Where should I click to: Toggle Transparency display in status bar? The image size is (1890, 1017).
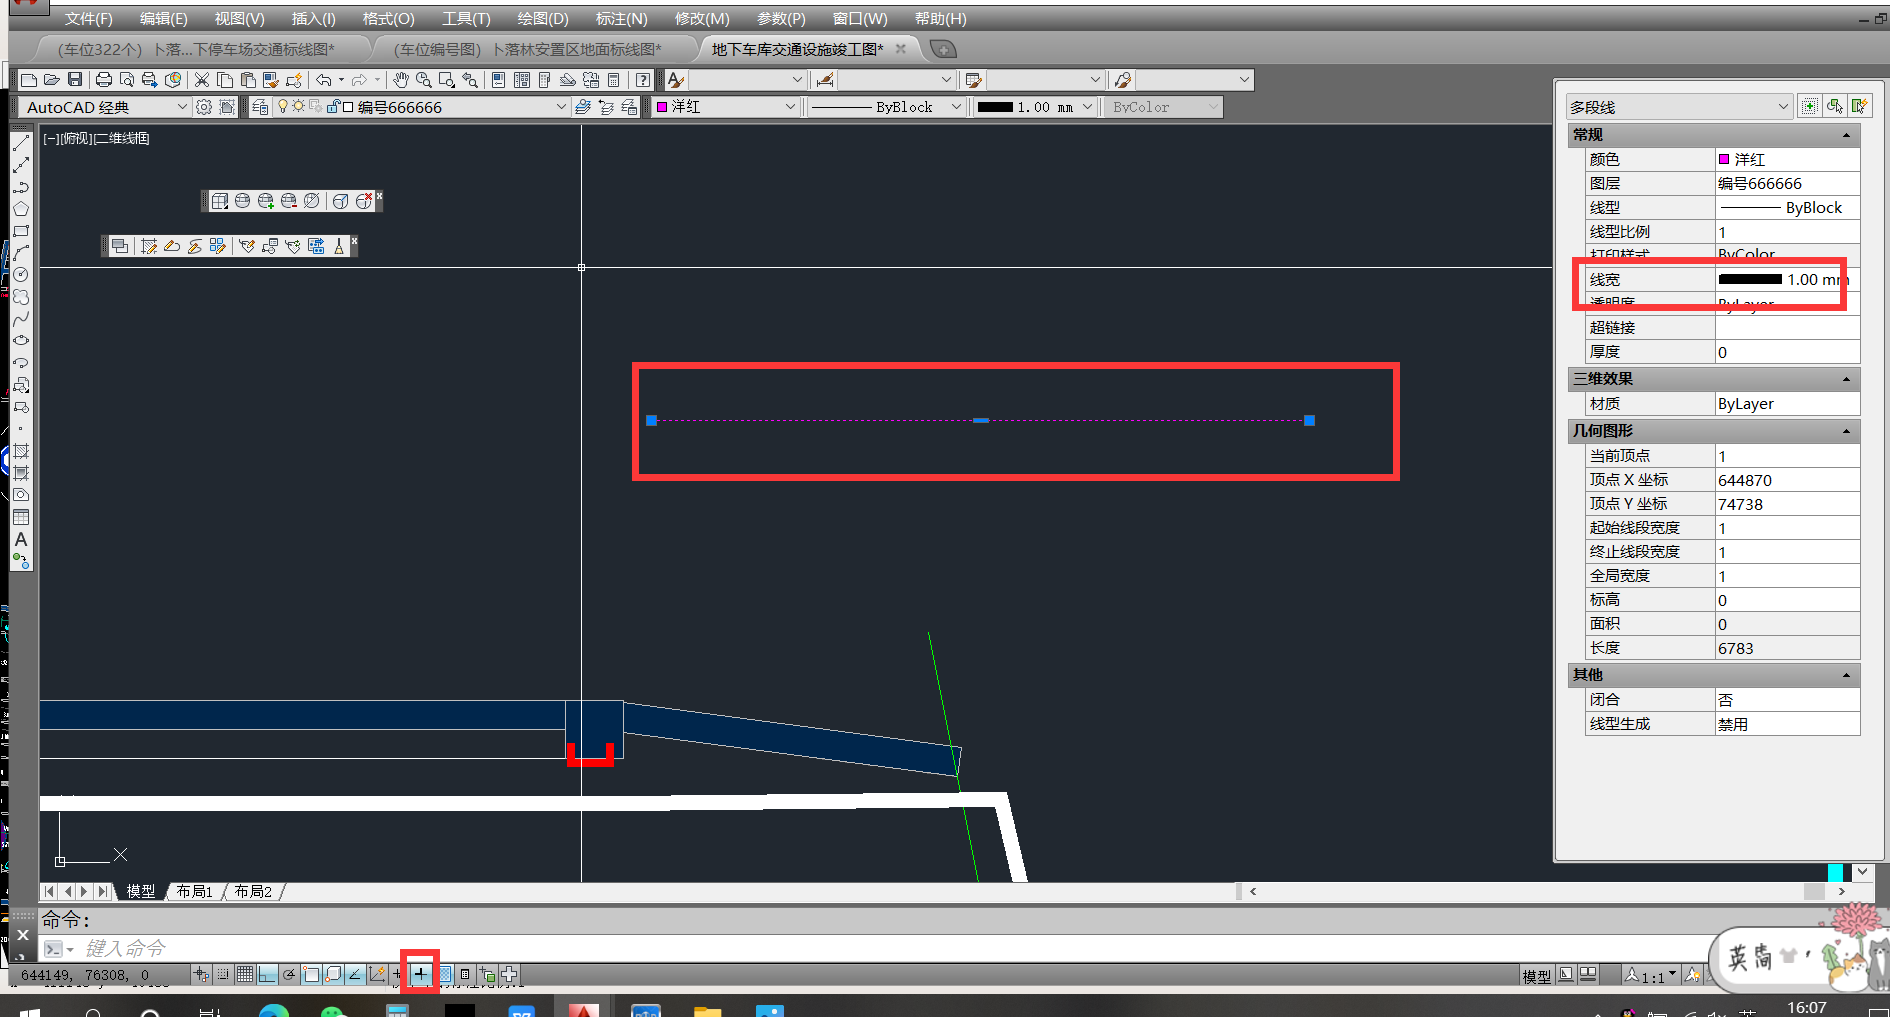(444, 974)
